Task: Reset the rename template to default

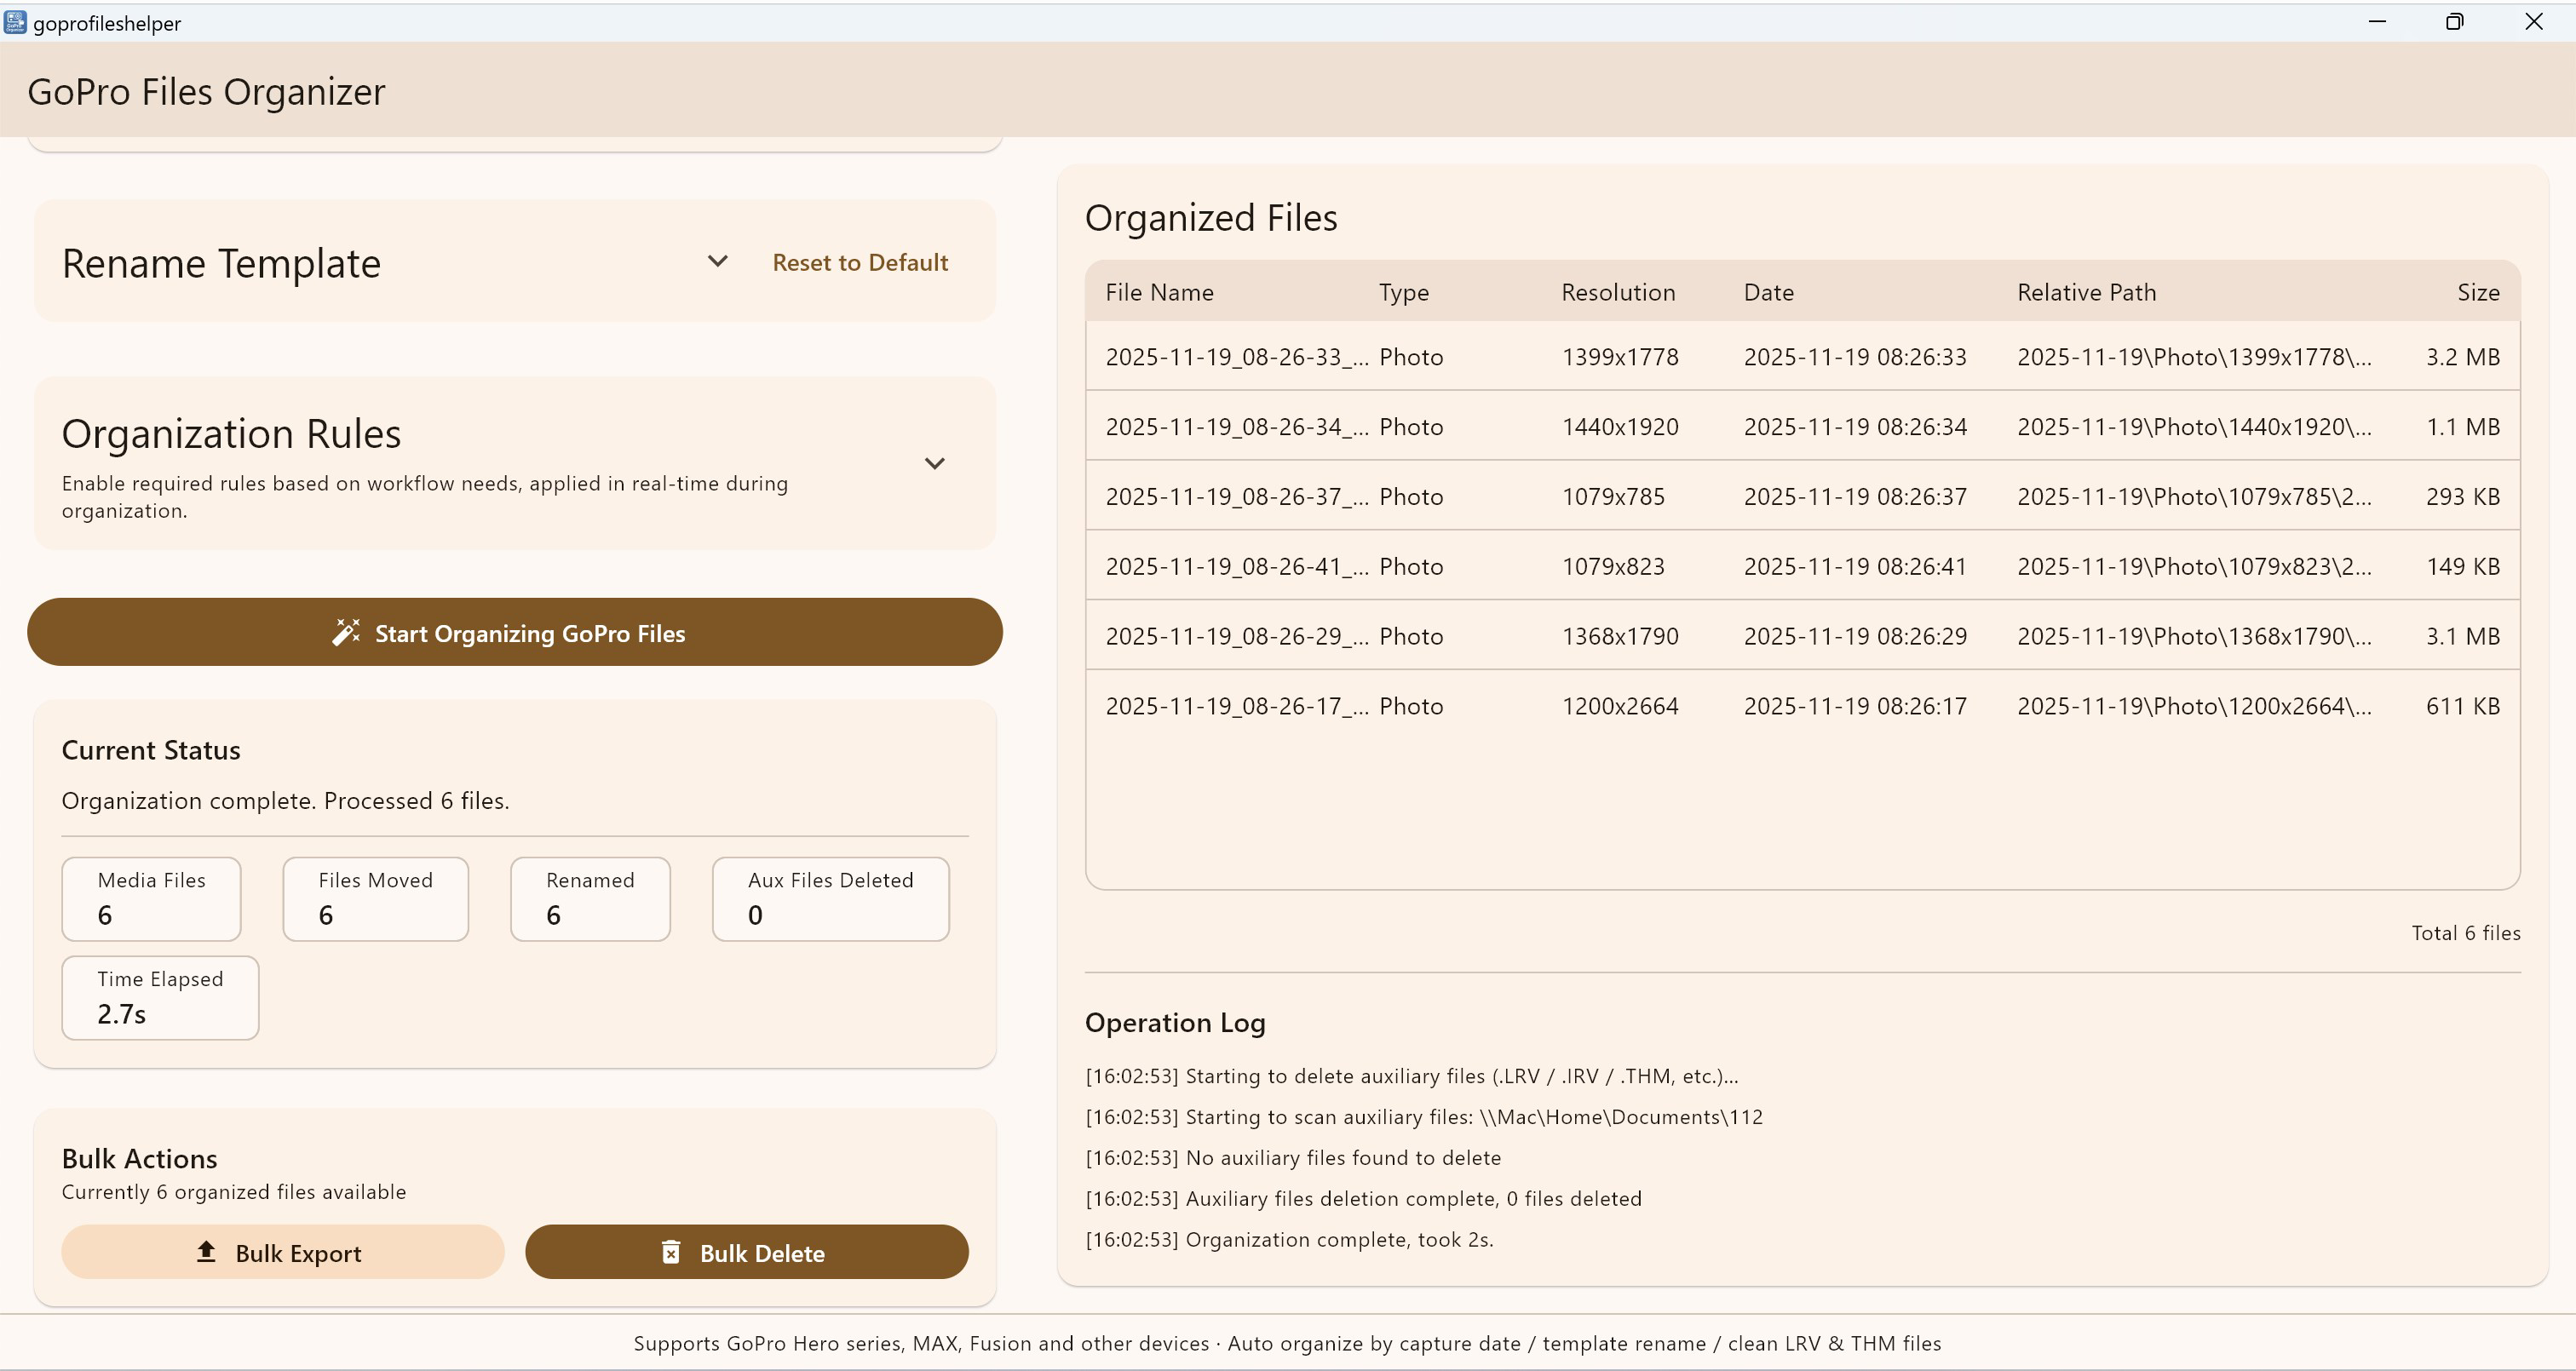Action: tap(859, 262)
